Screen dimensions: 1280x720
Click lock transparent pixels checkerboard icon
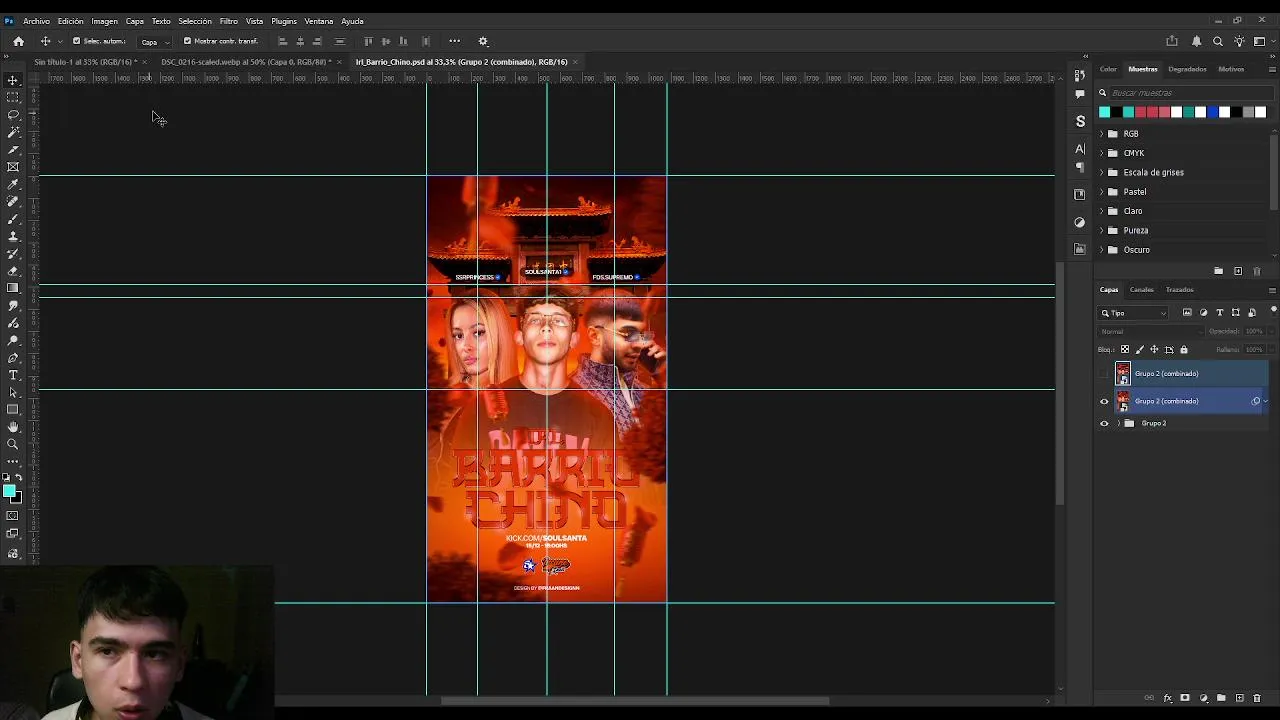(1125, 349)
